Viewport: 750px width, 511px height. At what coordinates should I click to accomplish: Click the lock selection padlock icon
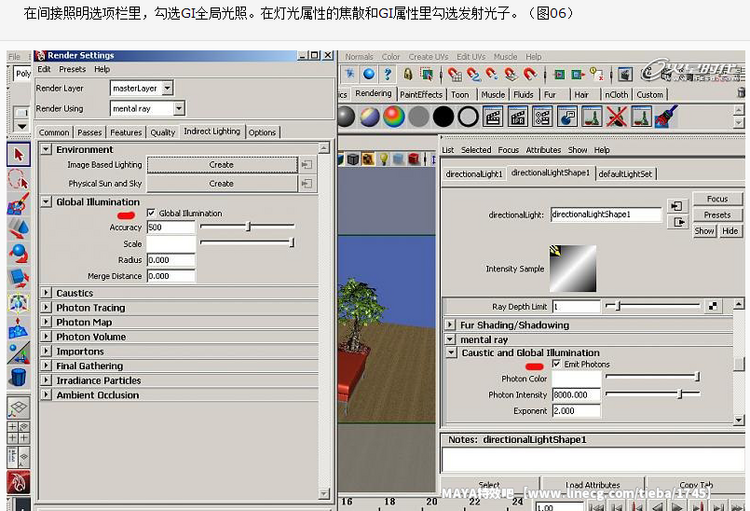(408, 74)
